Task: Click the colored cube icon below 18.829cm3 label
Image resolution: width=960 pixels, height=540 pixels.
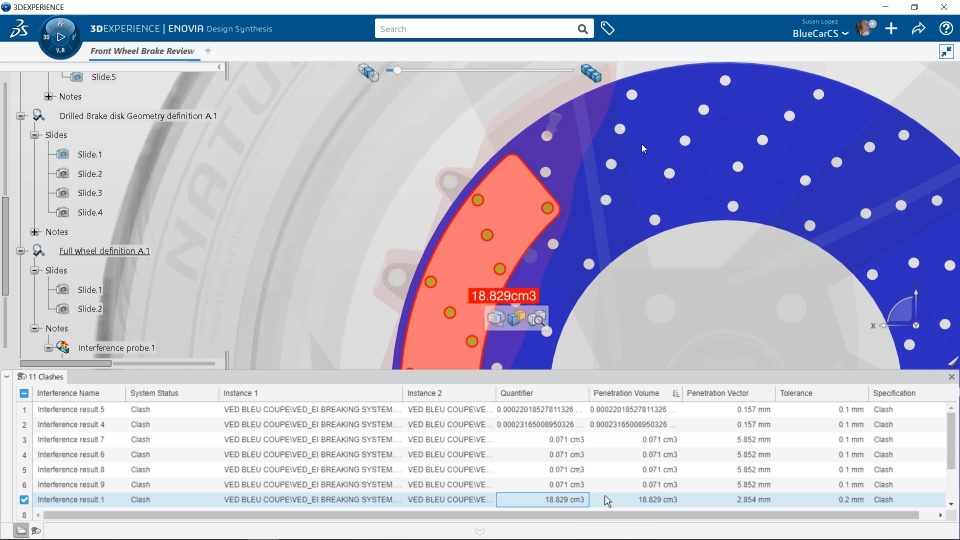Action: 516,318
